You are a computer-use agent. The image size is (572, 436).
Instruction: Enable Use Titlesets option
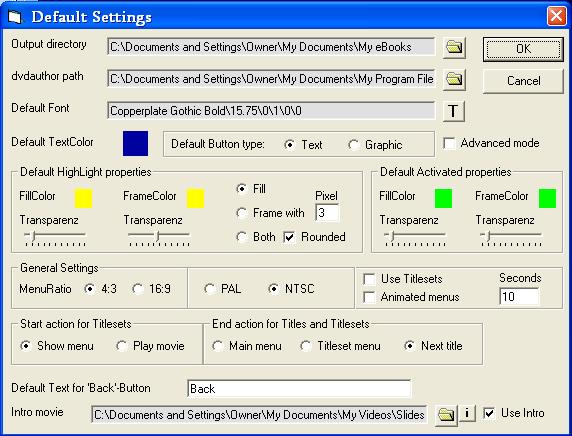[369, 279]
